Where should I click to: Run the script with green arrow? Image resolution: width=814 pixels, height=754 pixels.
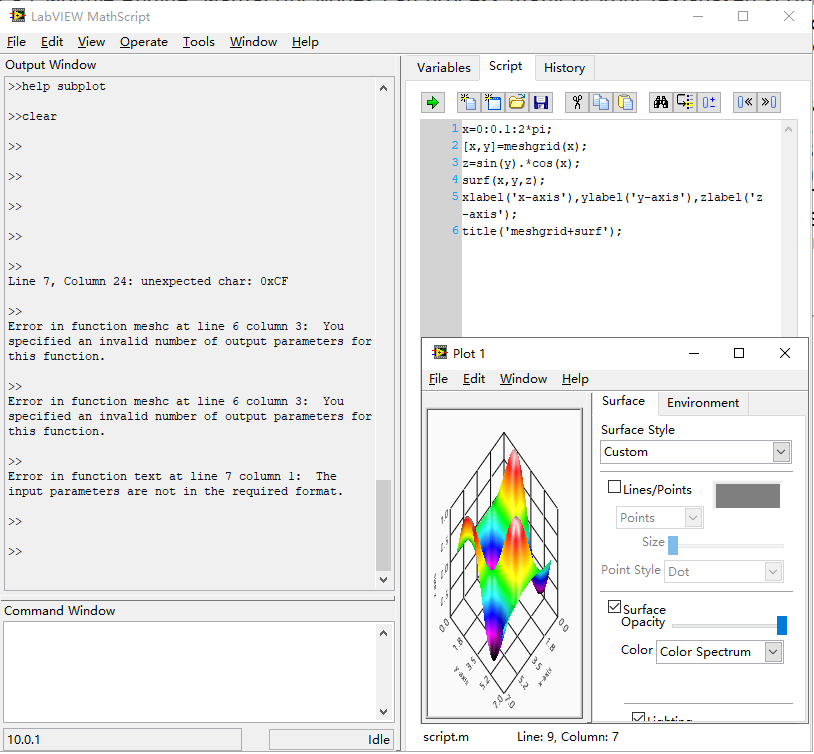click(432, 102)
